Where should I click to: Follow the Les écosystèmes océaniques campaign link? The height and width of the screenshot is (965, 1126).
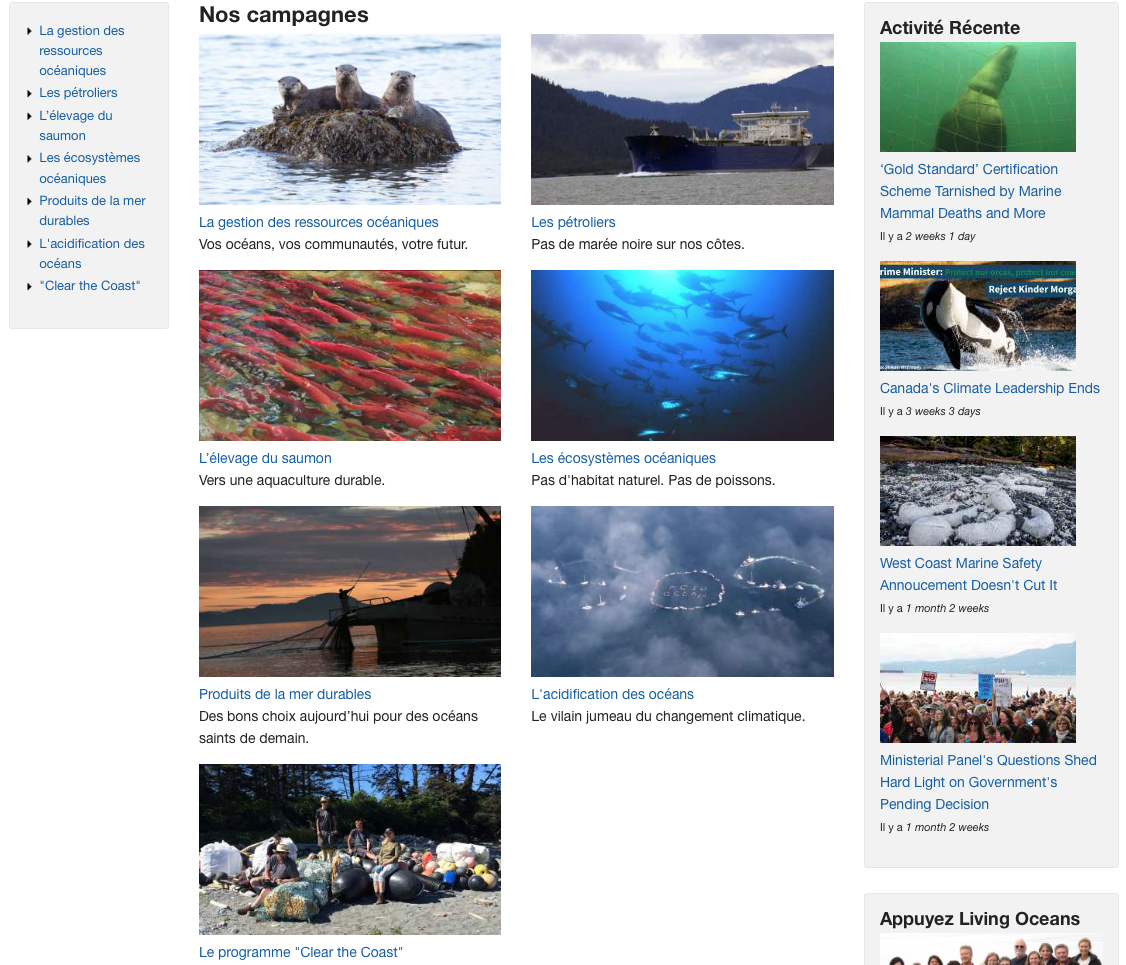[623, 458]
